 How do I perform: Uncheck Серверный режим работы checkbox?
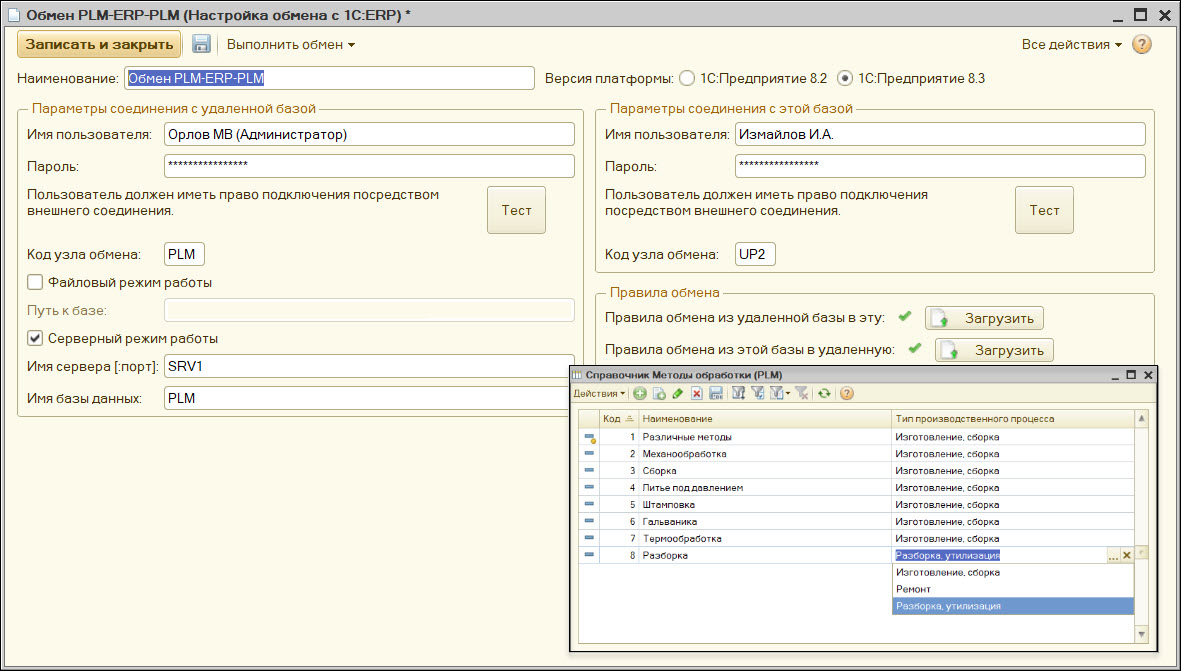pyautogui.click(x=35, y=338)
